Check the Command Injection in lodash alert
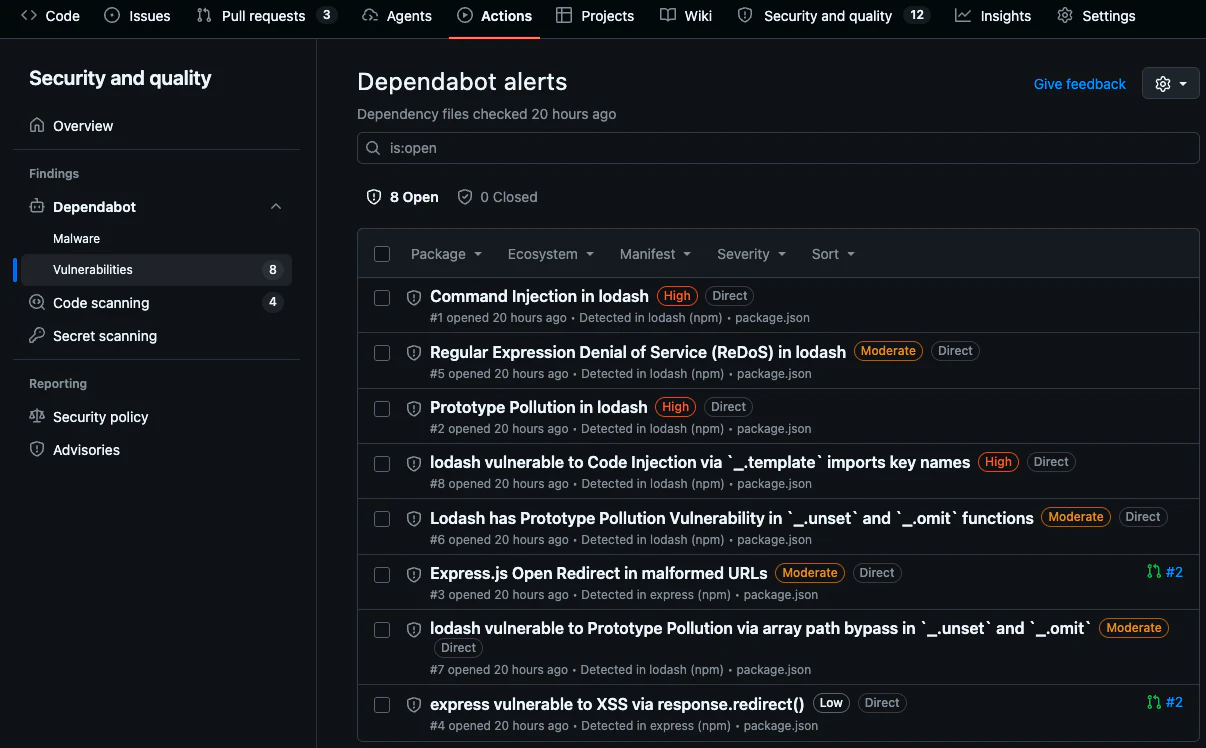 382,297
